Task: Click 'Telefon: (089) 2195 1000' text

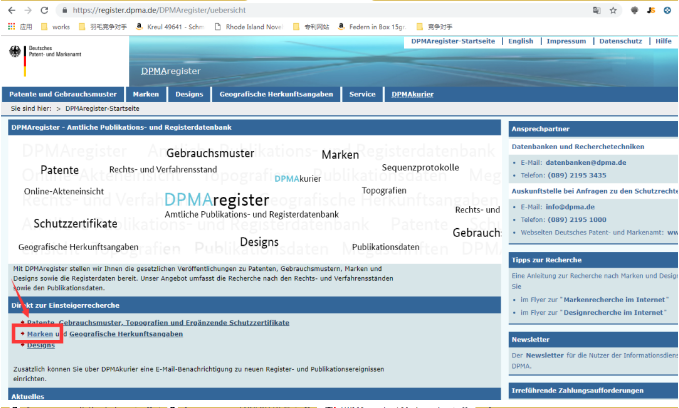Action: click(x=563, y=220)
